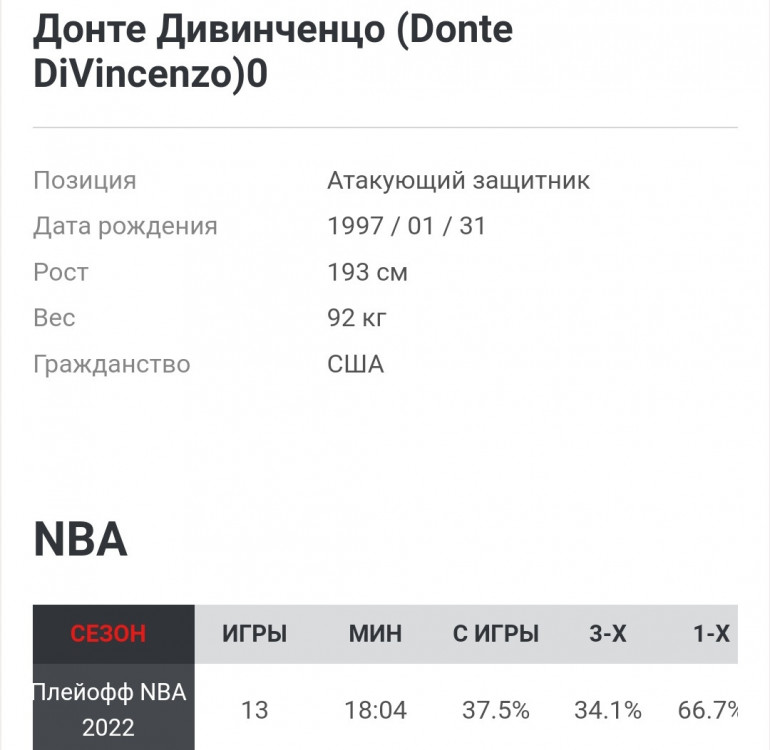The width and height of the screenshot is (770, 750).
Task: Select the 3-Х column header
Action: 607,633
